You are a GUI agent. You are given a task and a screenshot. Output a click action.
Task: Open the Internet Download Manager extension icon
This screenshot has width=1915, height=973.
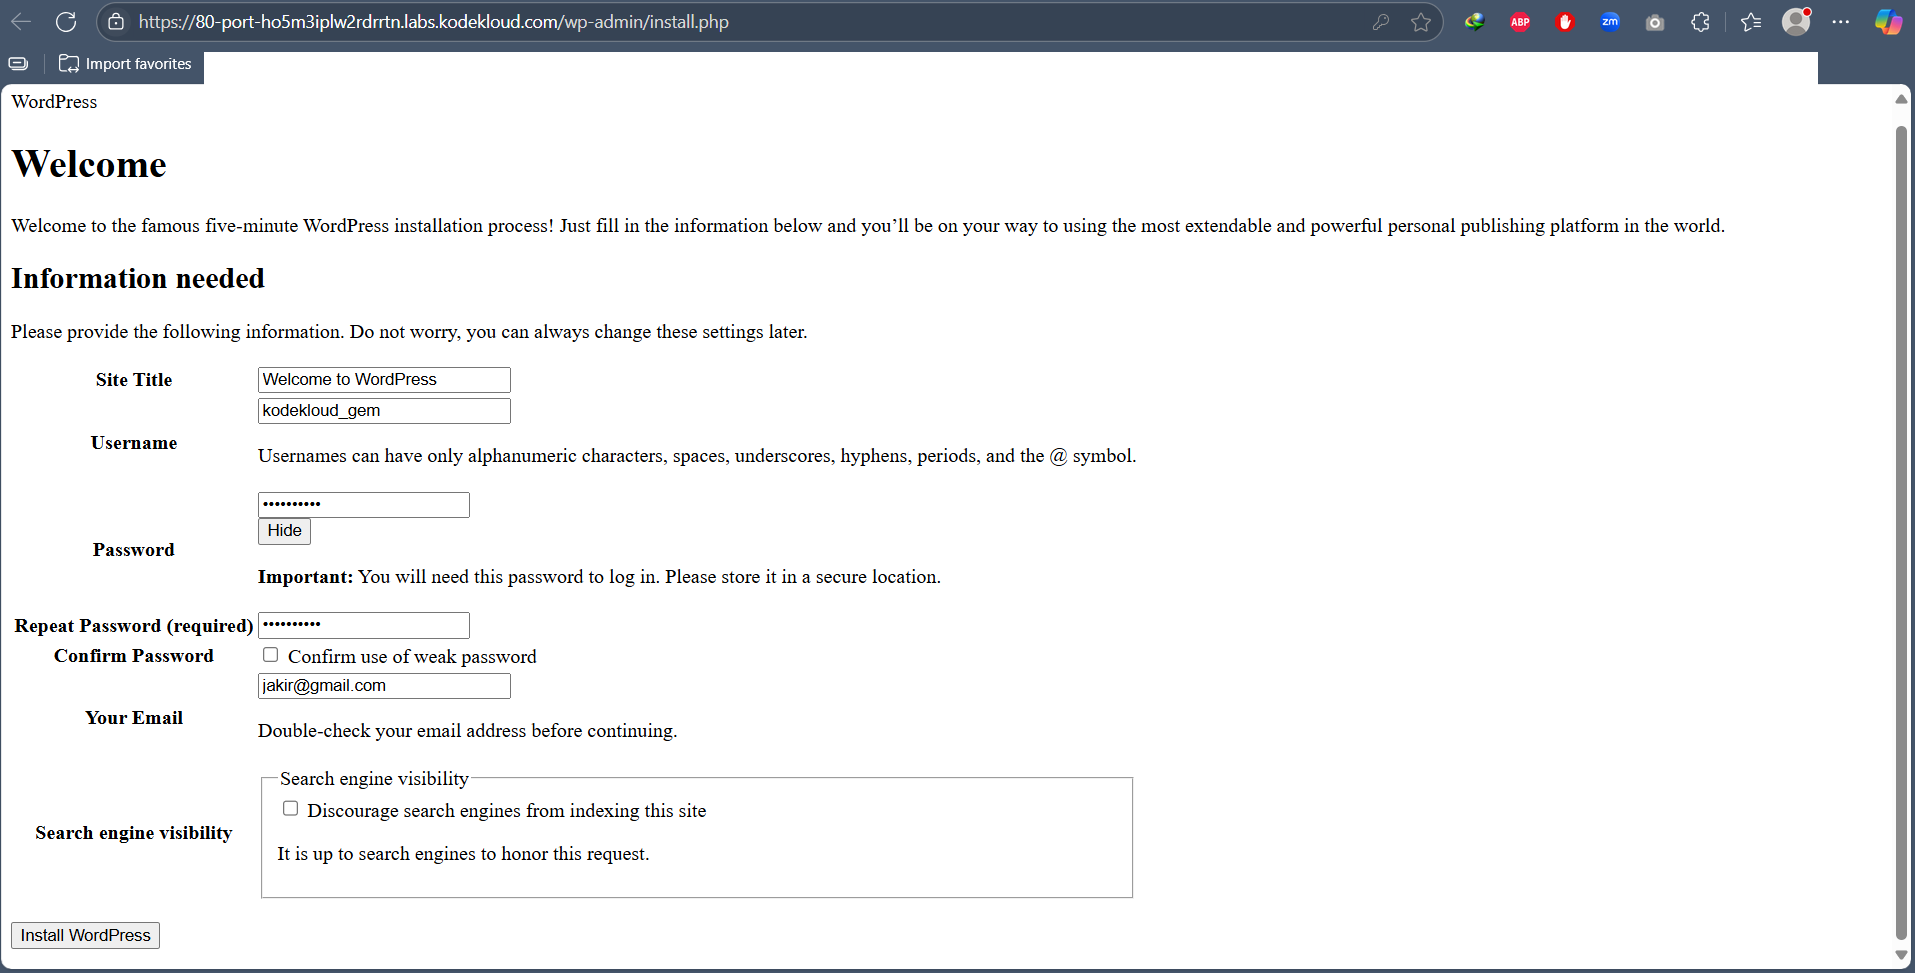tap(1475, 22)
